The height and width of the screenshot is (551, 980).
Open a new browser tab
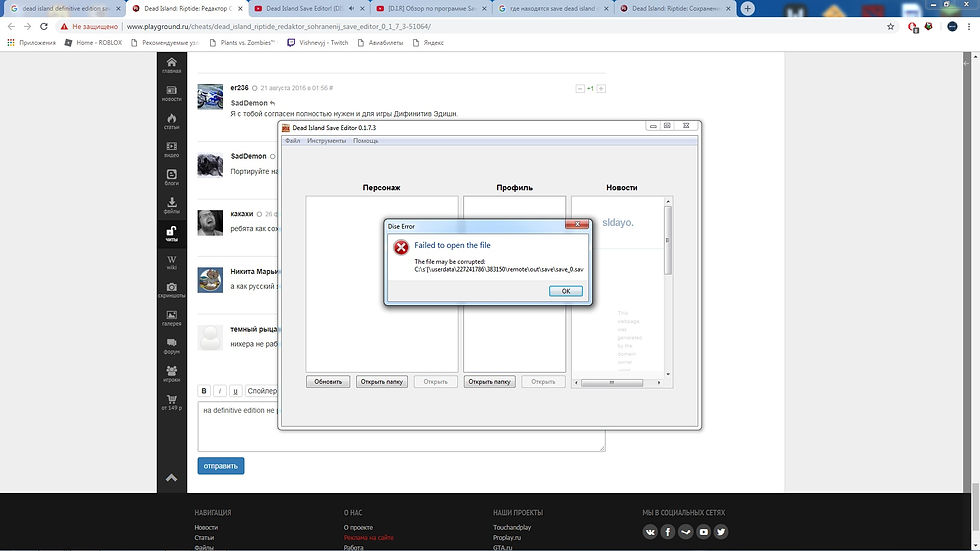748,9
